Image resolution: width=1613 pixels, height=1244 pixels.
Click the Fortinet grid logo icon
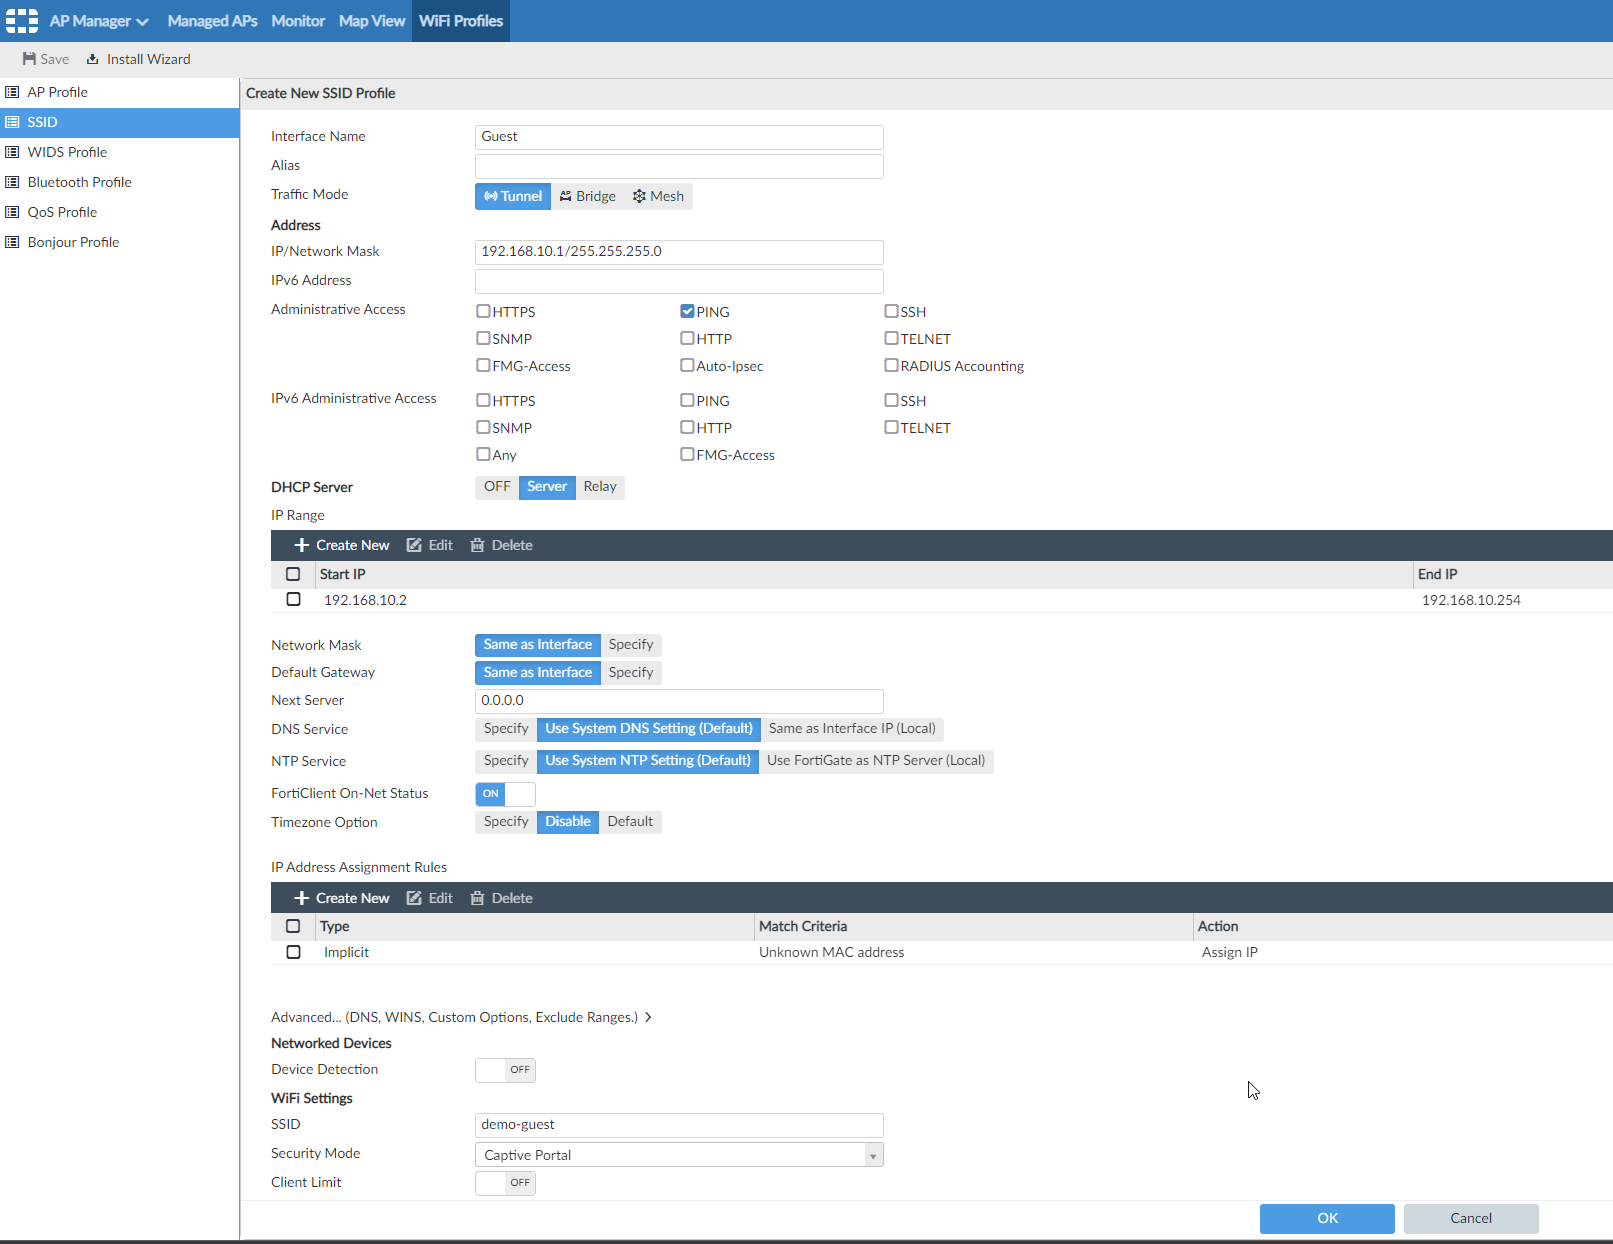tap(22, 21)
